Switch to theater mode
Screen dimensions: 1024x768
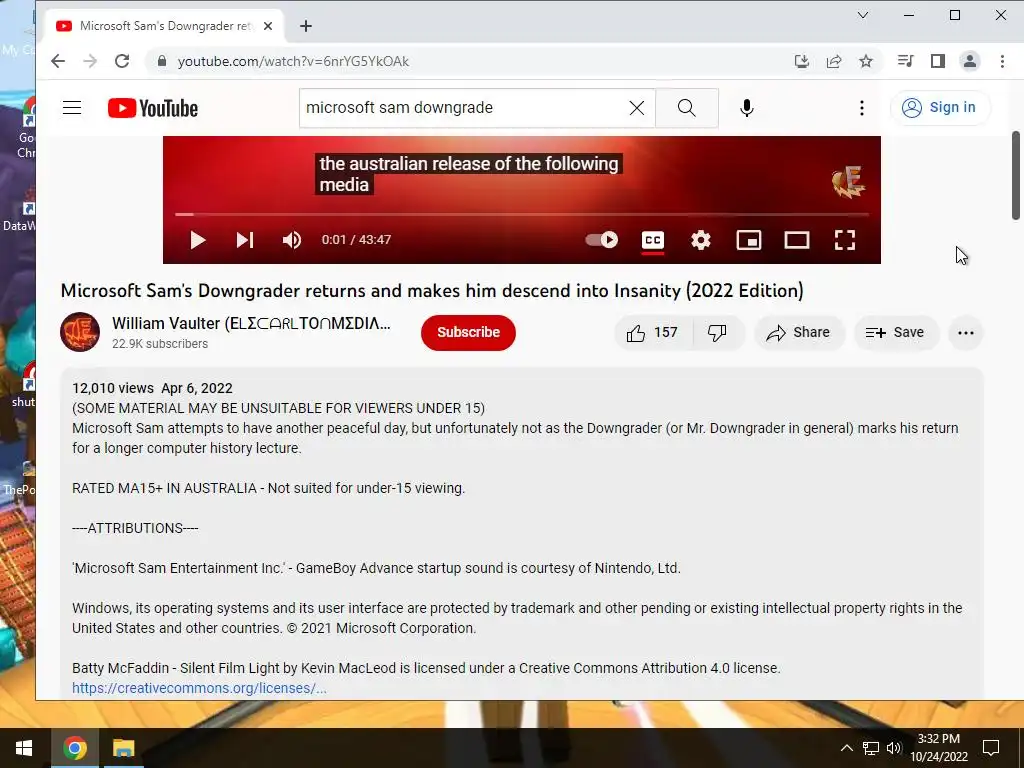(x=797, y=240)
